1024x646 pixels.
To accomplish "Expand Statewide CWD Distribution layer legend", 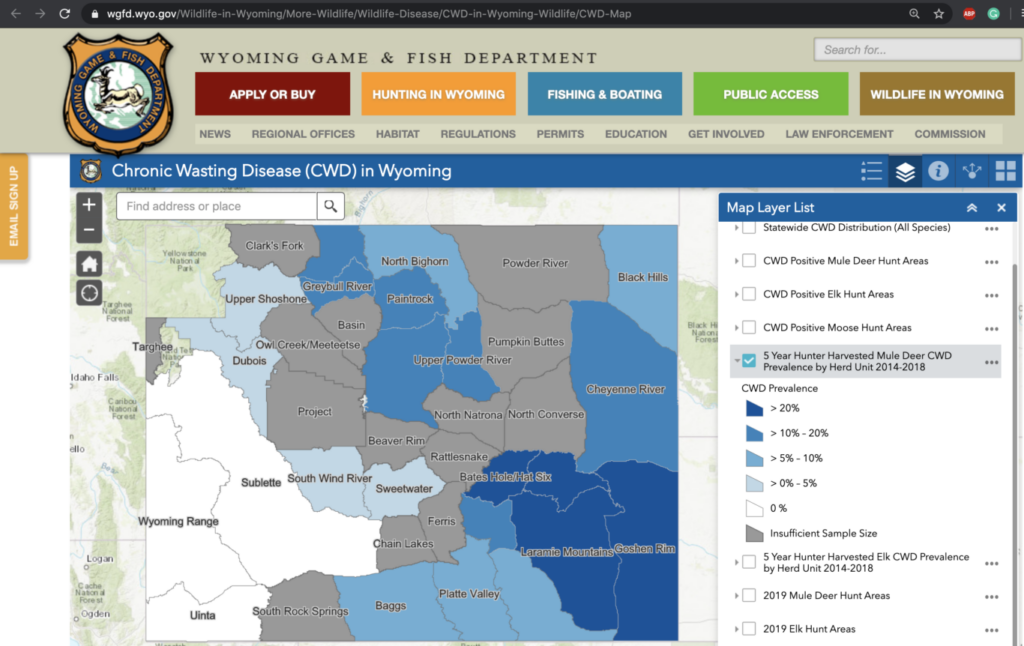I will 737,227.
